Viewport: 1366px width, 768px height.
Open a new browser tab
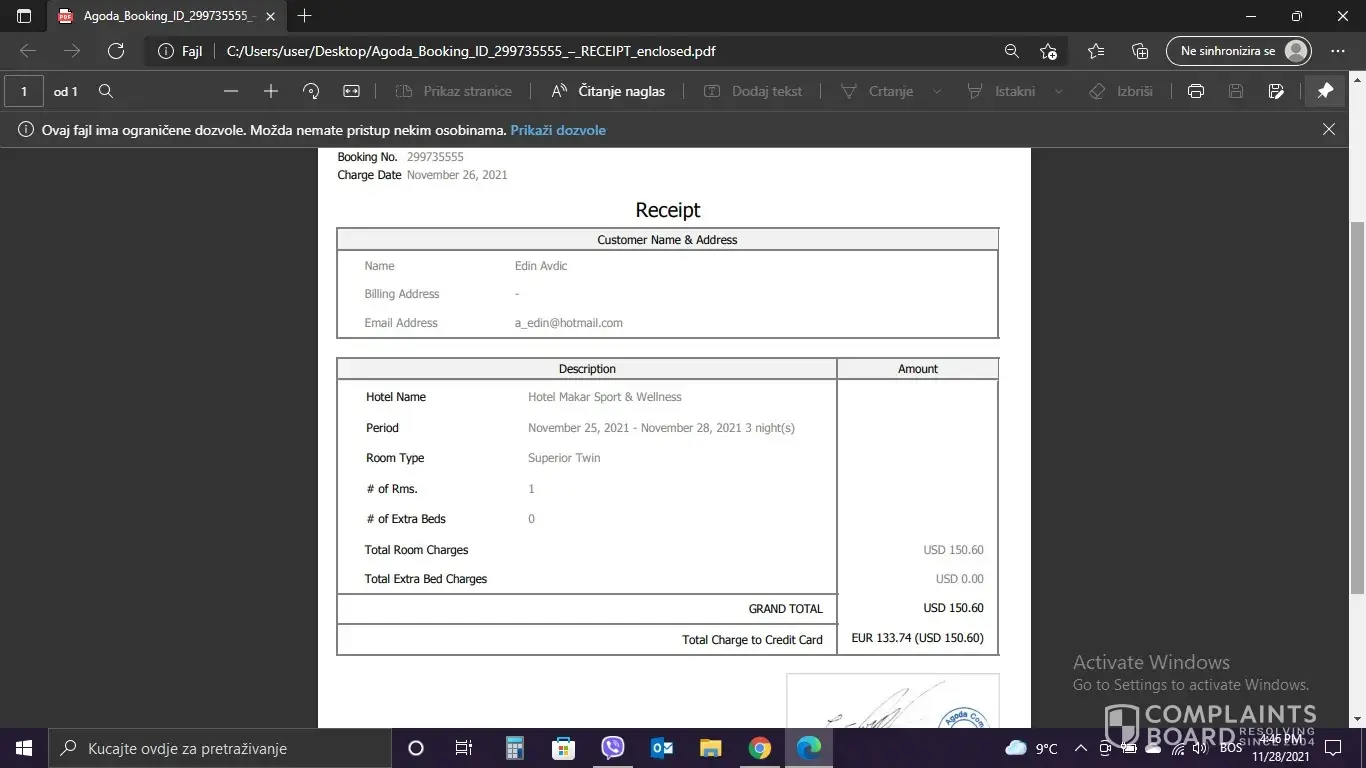(305, 16)
